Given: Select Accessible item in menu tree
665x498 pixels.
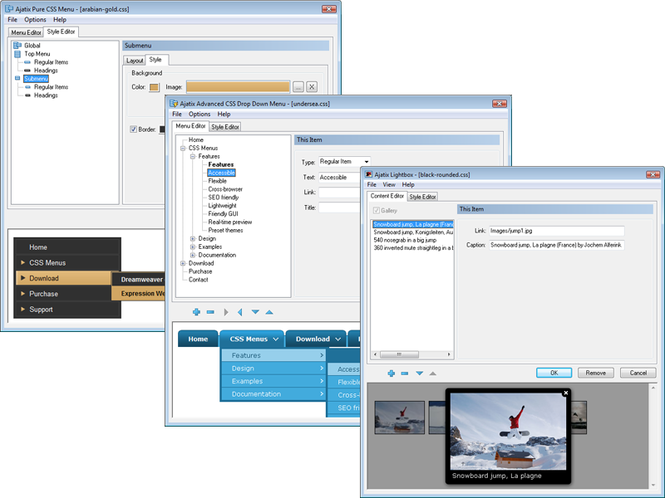Looking at the screenshot, I should click(221, 173).
